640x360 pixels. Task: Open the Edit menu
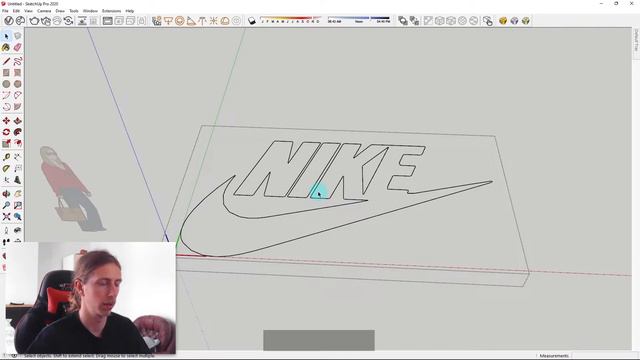[x=16, y=11]
